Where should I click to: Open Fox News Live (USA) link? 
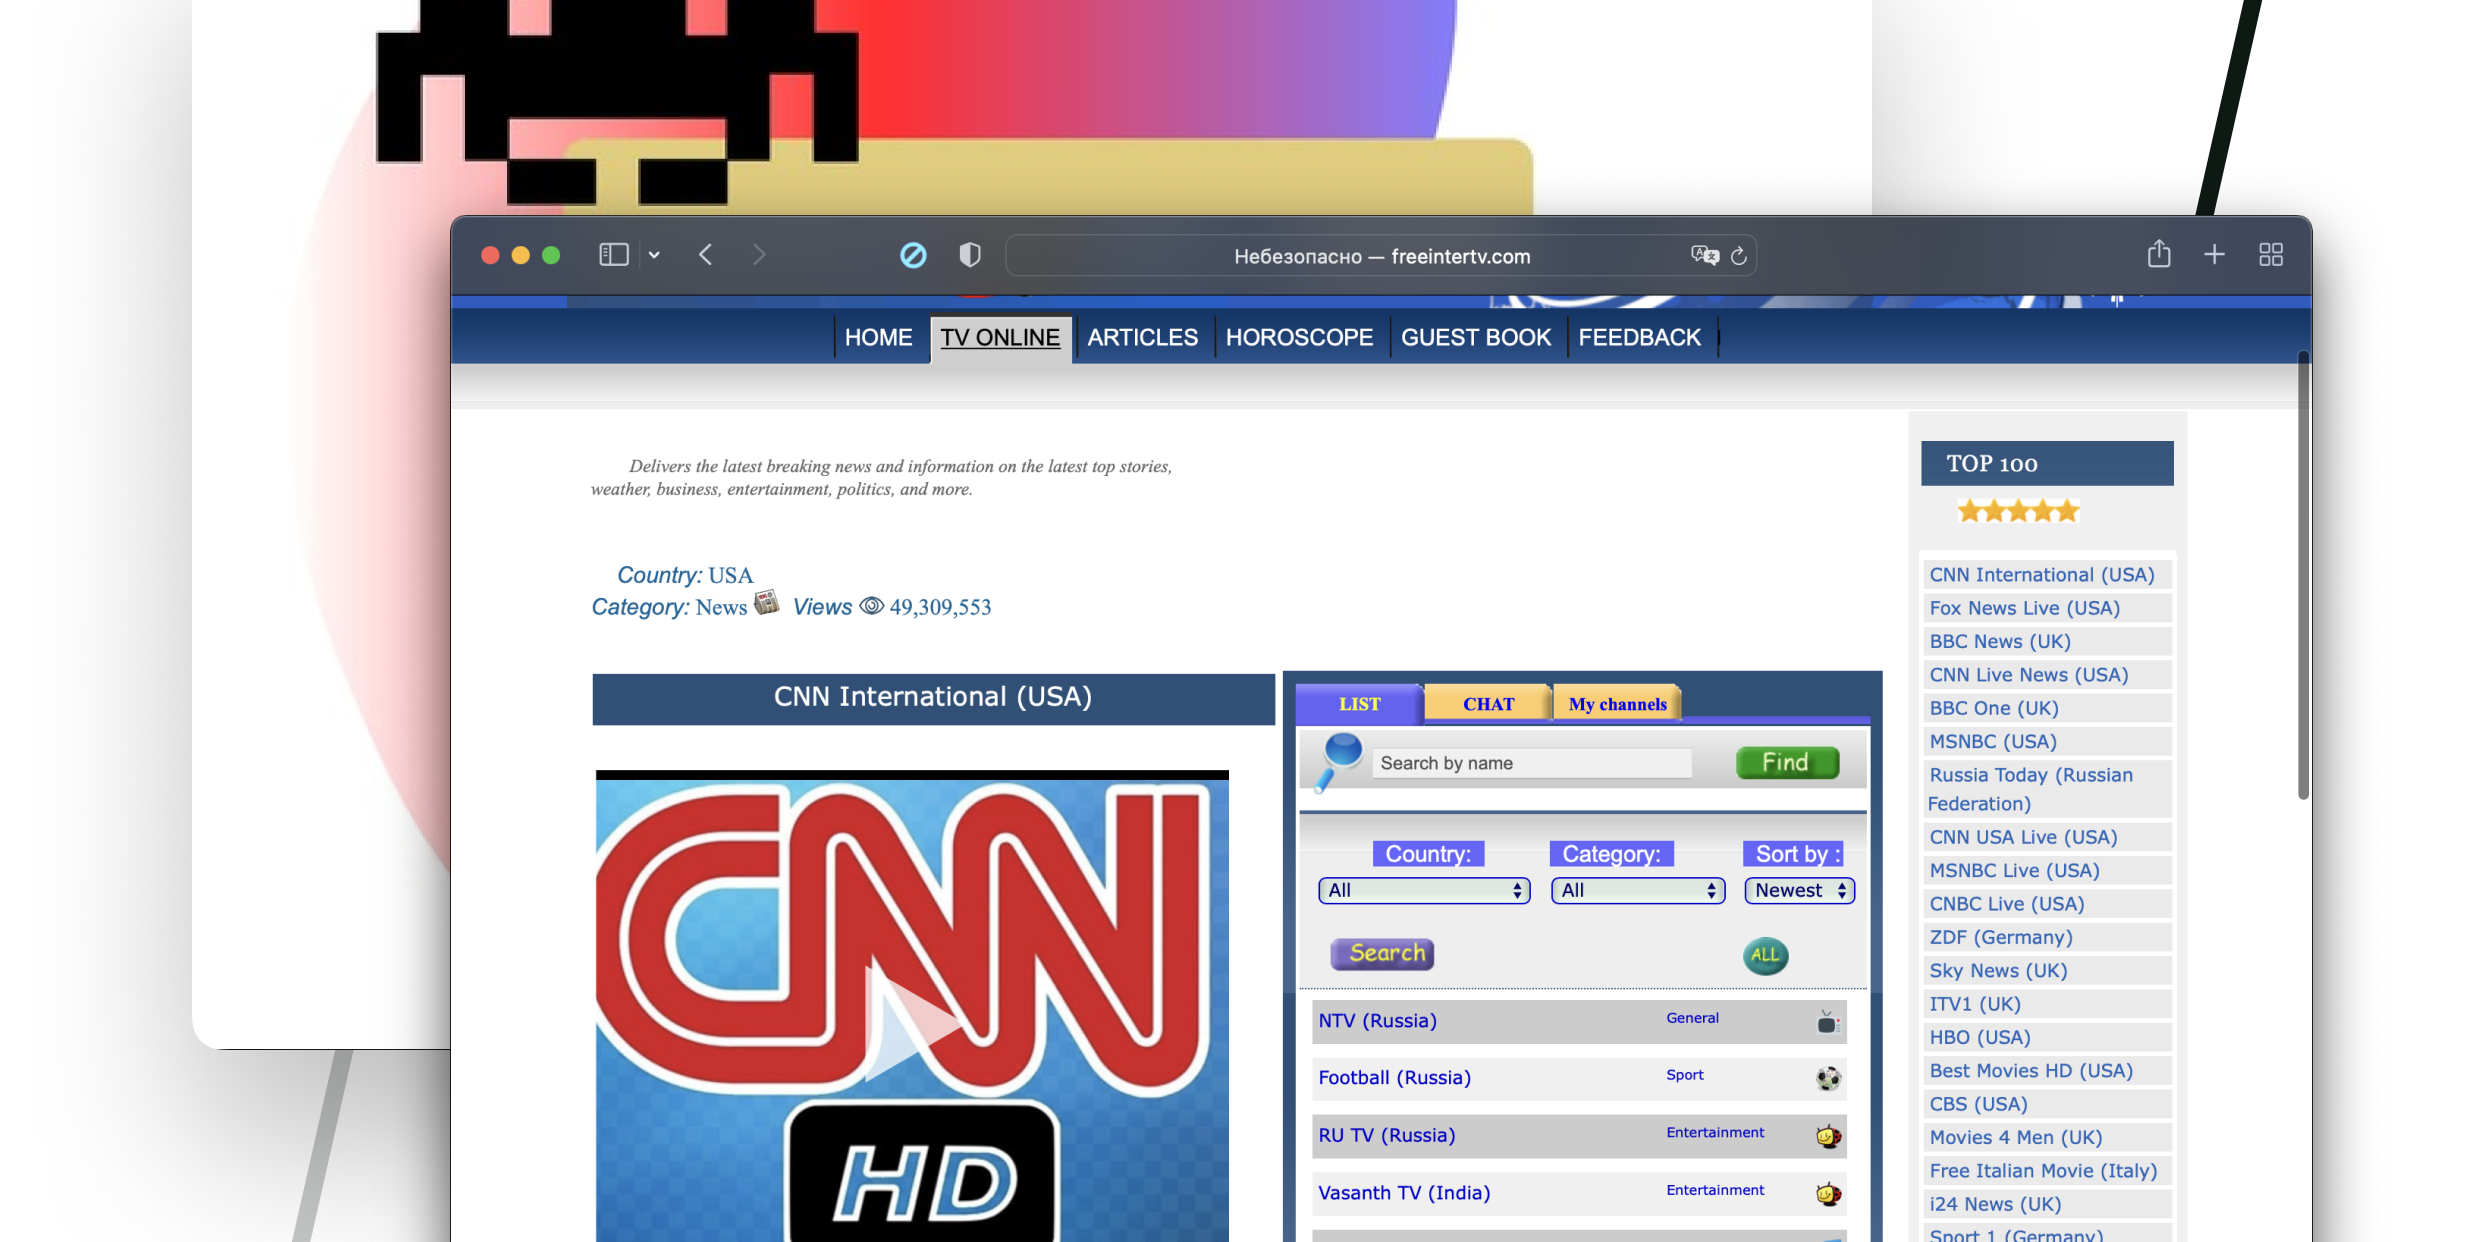point(2024,608)
